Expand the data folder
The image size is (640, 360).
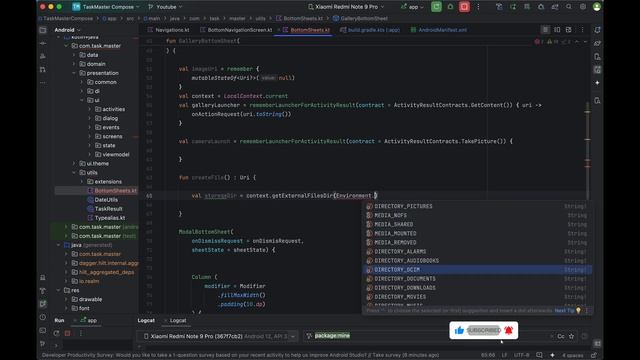[x=74, y=55]
